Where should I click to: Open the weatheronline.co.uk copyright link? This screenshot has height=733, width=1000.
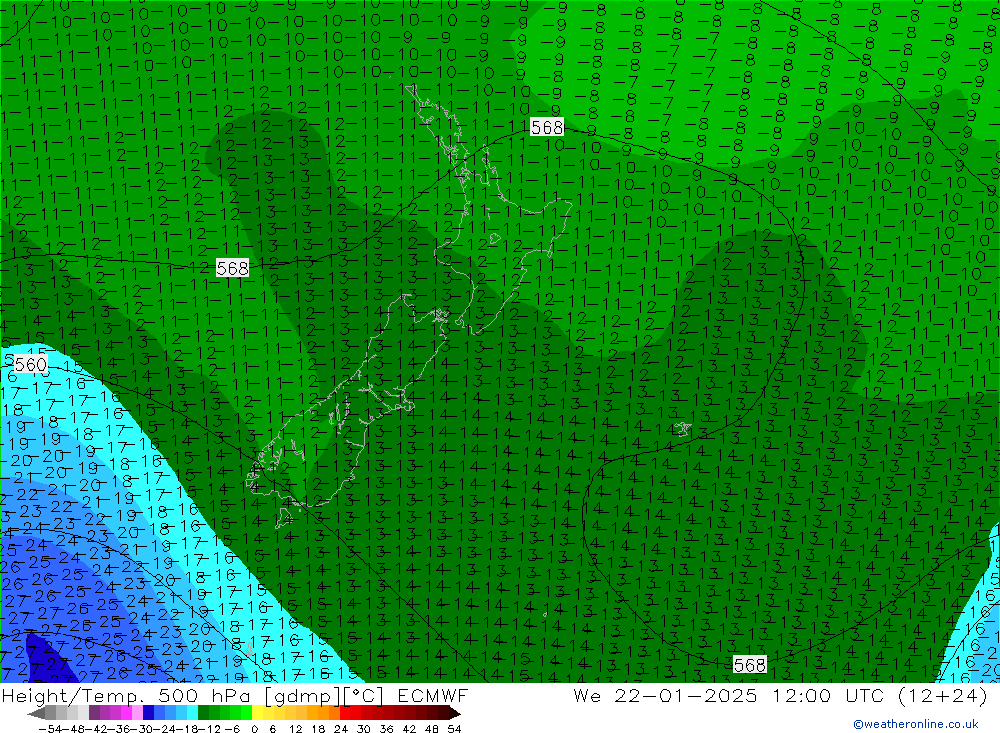[916, 723]
